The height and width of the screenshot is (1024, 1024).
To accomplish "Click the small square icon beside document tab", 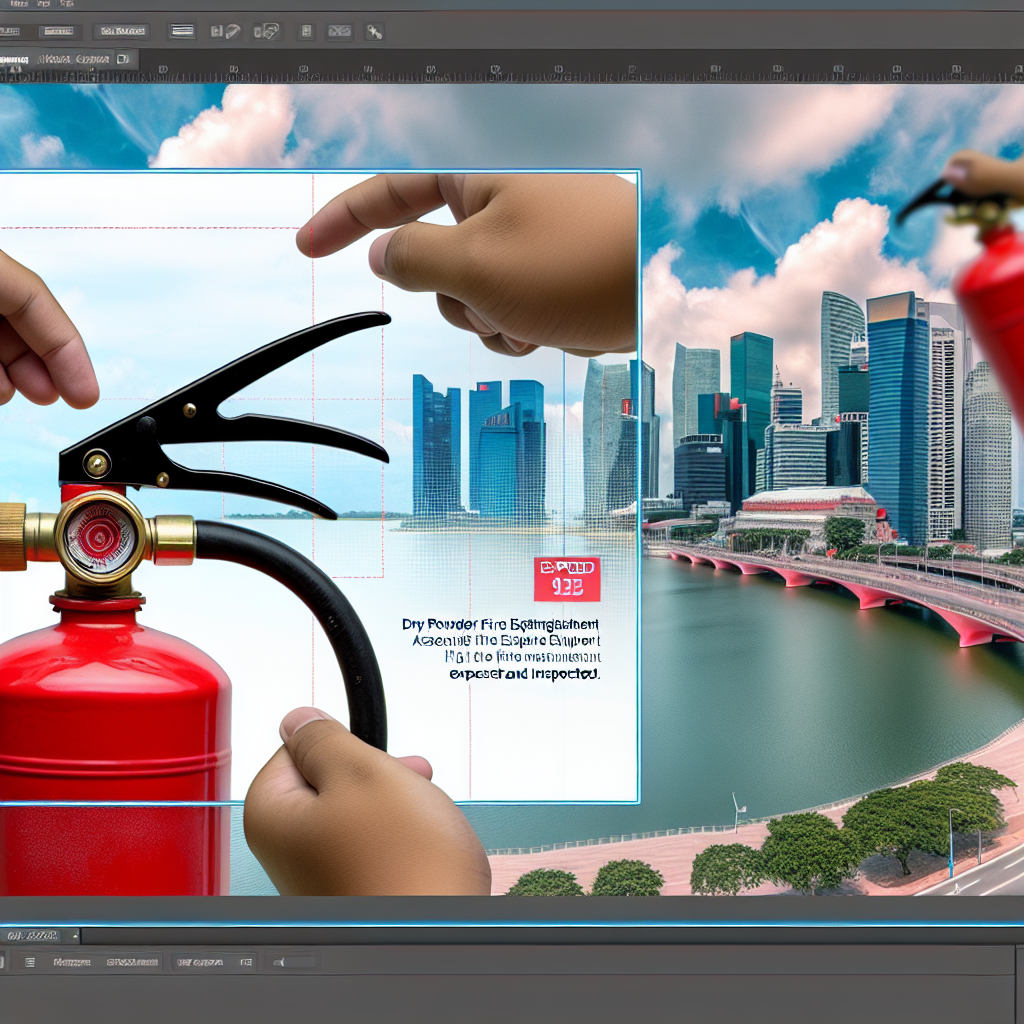I will 123,59.
